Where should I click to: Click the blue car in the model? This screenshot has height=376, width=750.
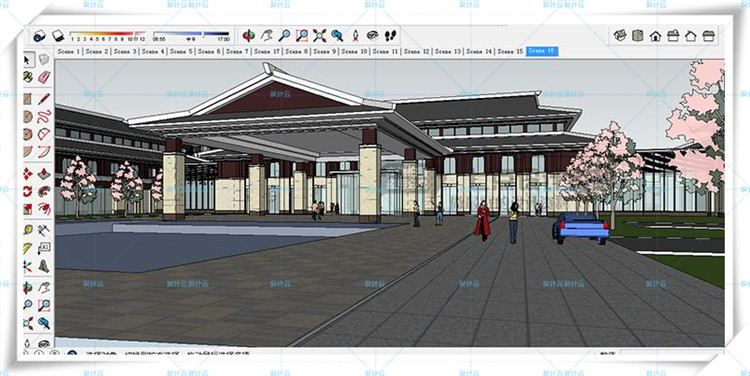[580, 228]
